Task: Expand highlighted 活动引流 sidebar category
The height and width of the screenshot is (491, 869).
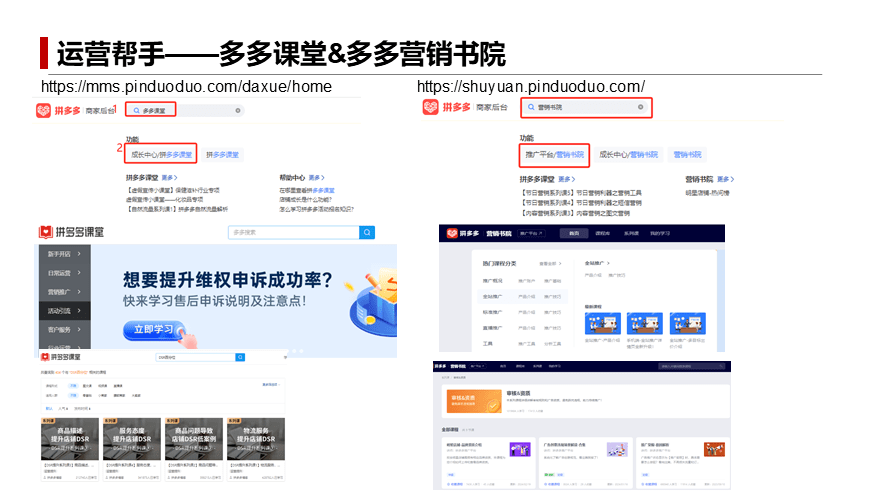Action: (x=64, y=311)
